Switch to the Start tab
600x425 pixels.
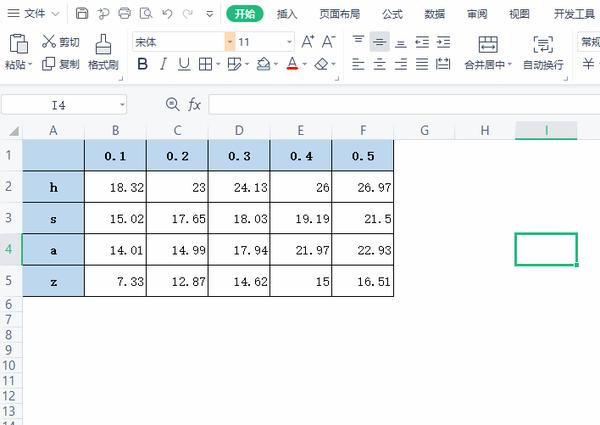coord(245,14)
